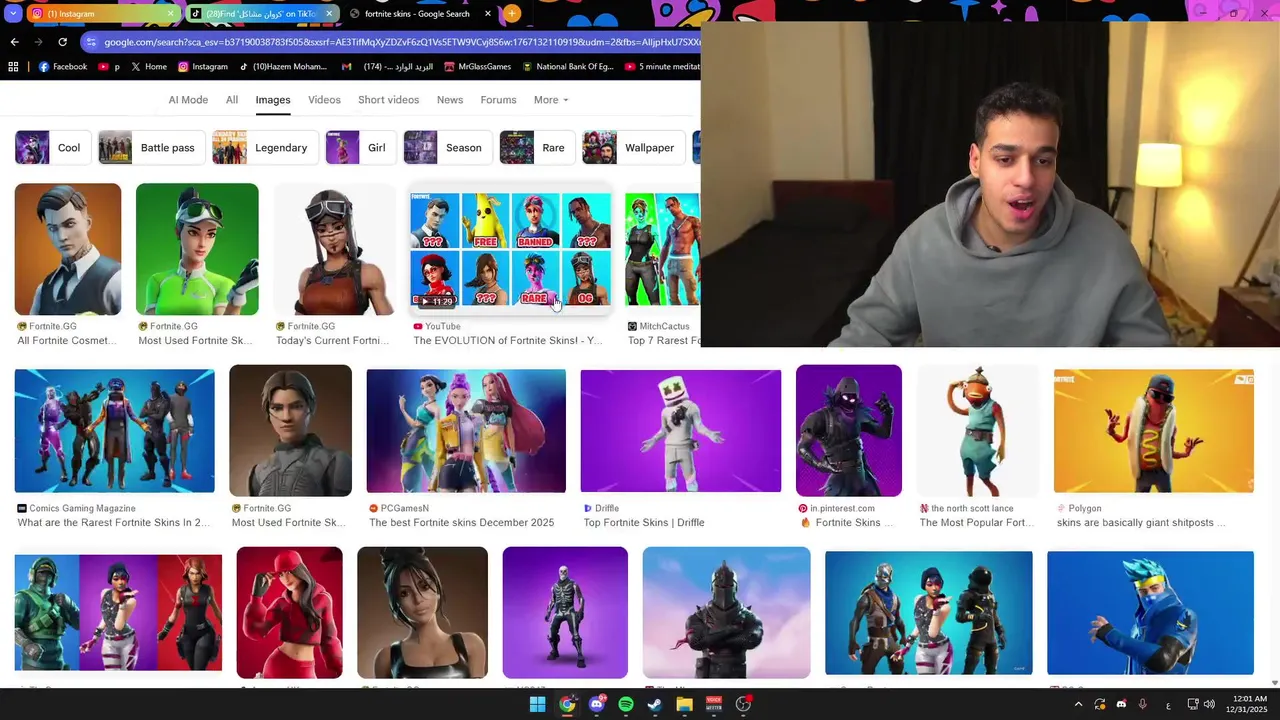Apply the Cool filter chip
This screenshot has width=1280, height=720.
52,148
